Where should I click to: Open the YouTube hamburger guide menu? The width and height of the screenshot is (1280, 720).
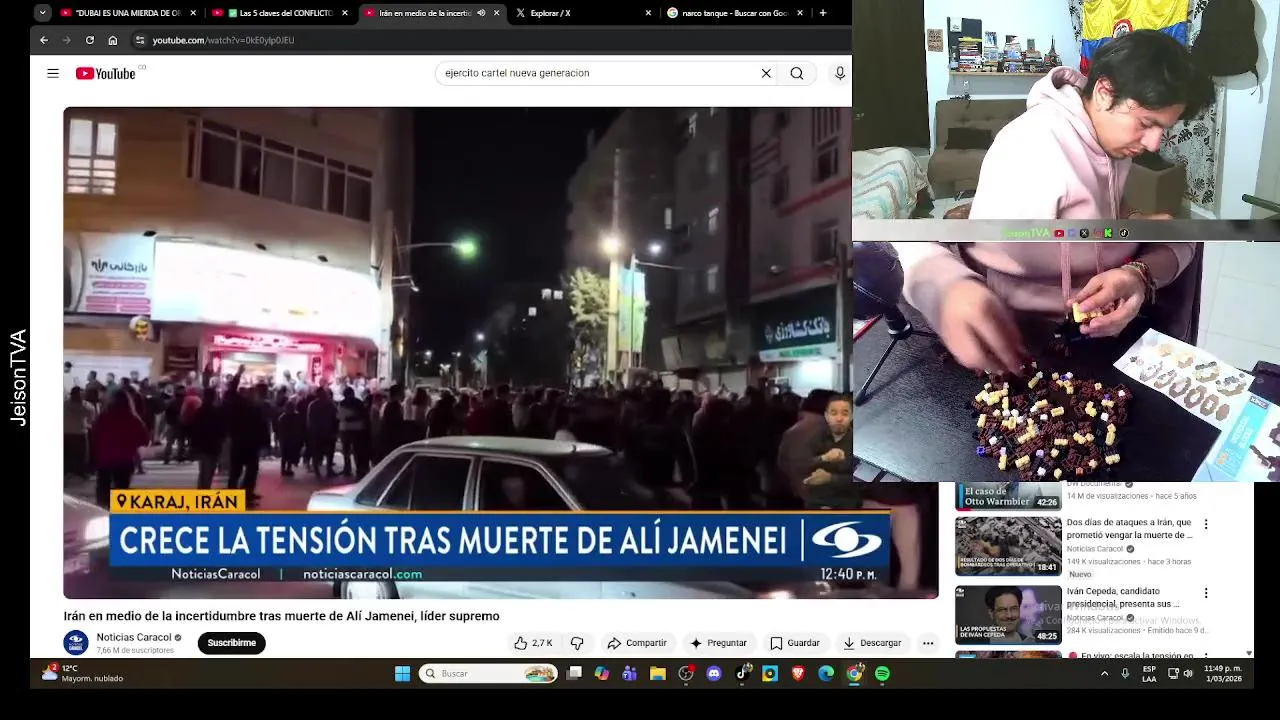tap(53, 73)
